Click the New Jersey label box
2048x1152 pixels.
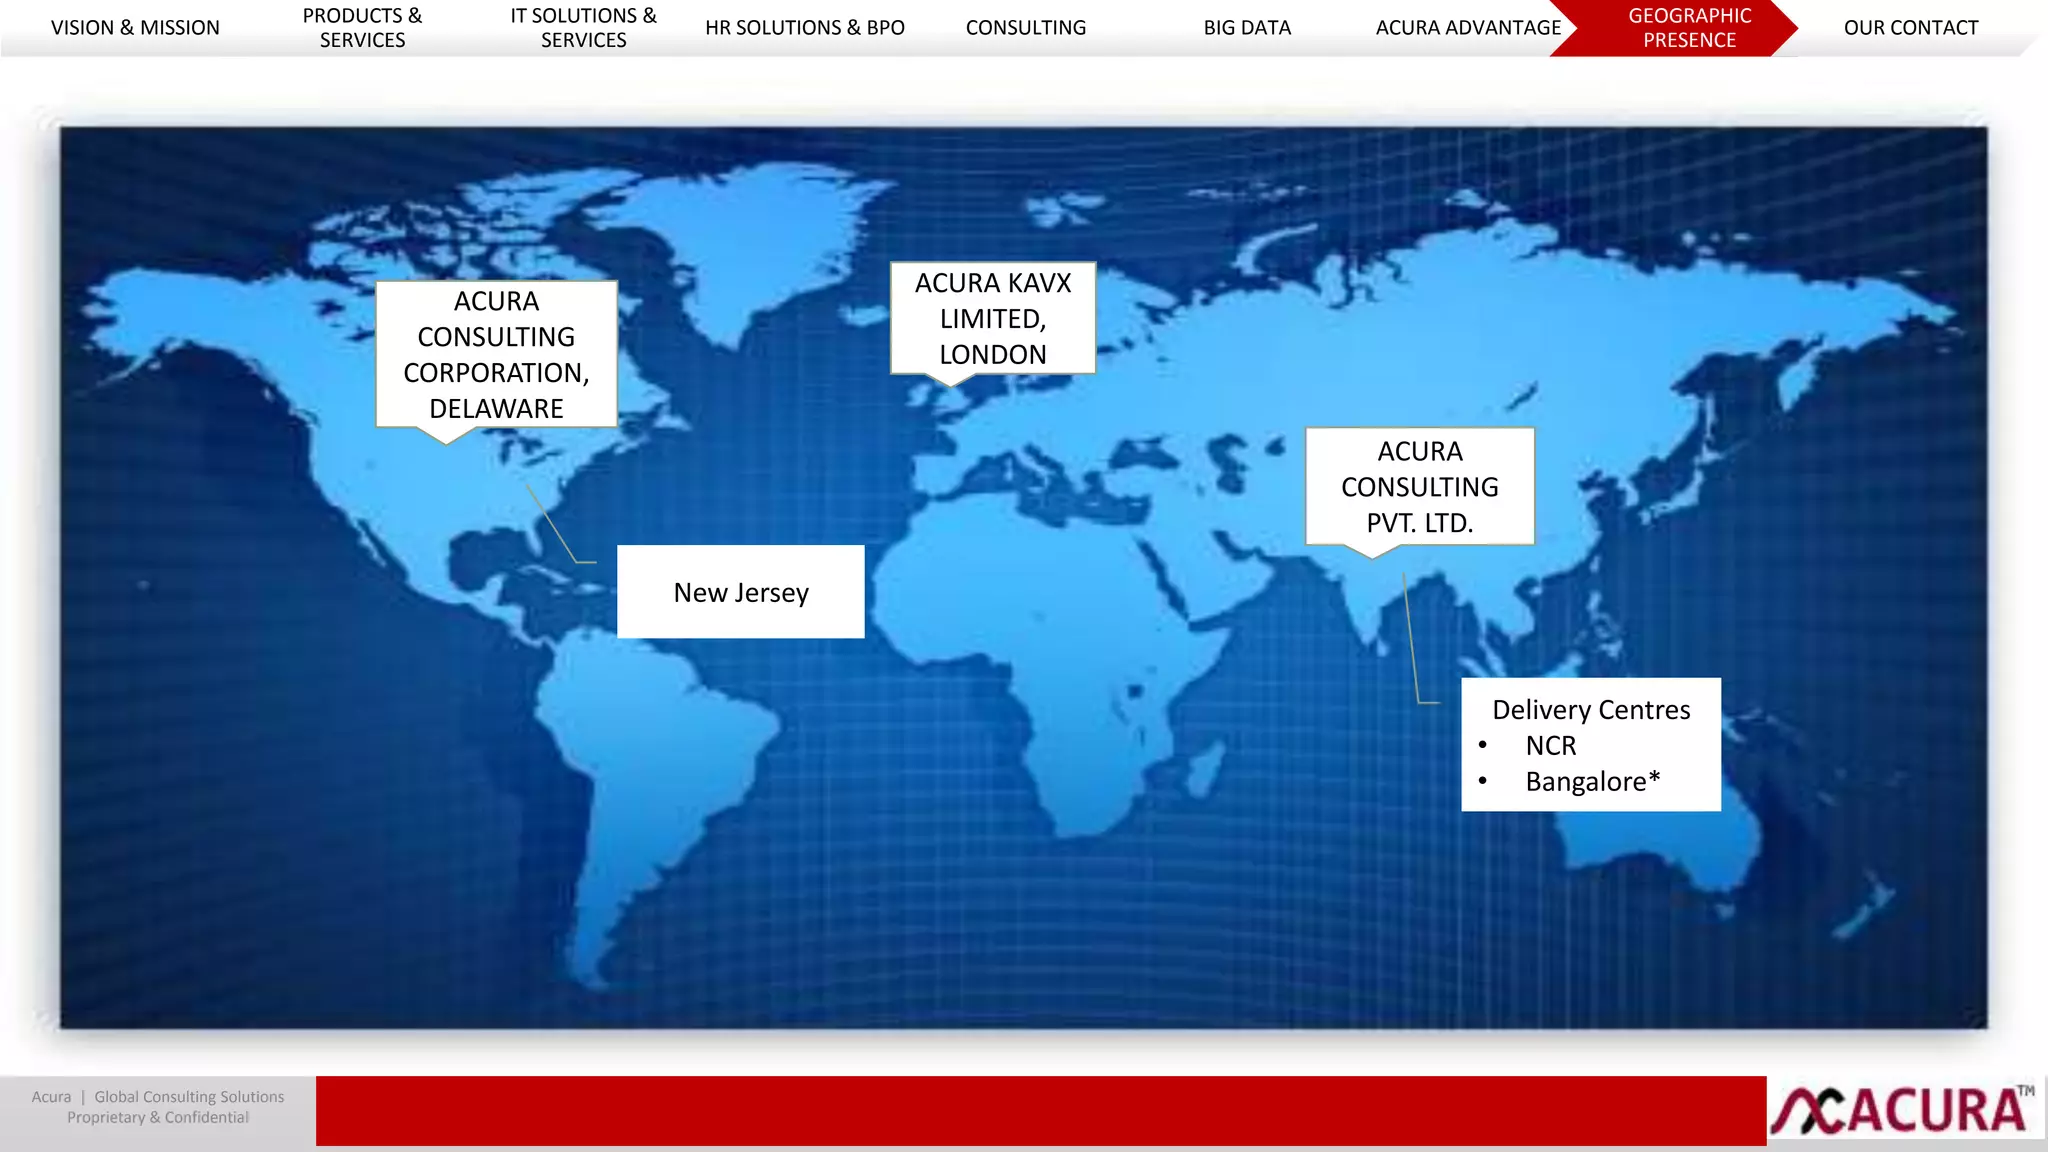click(x=741, y=592)
